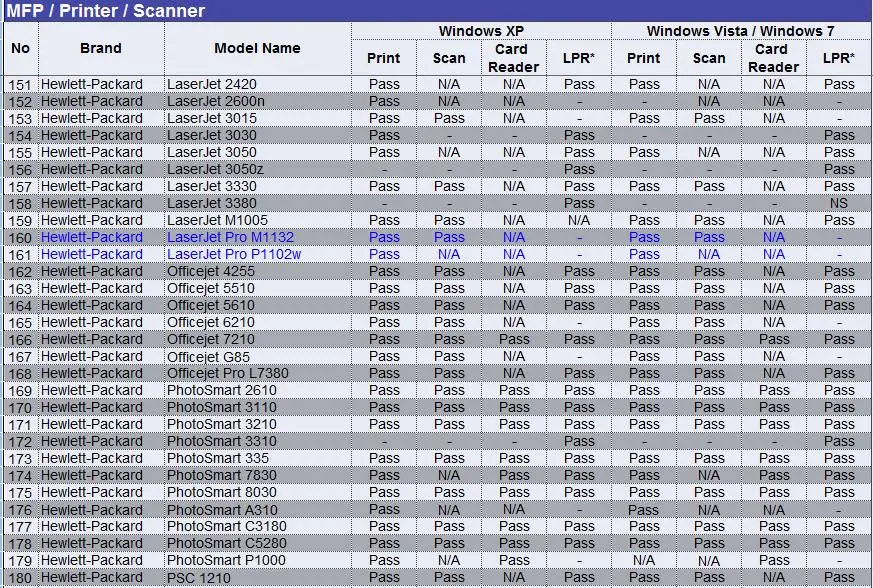Select PhotoSmart 7830 model name
This screenshot has height=588, width=873.
point(222,475)
